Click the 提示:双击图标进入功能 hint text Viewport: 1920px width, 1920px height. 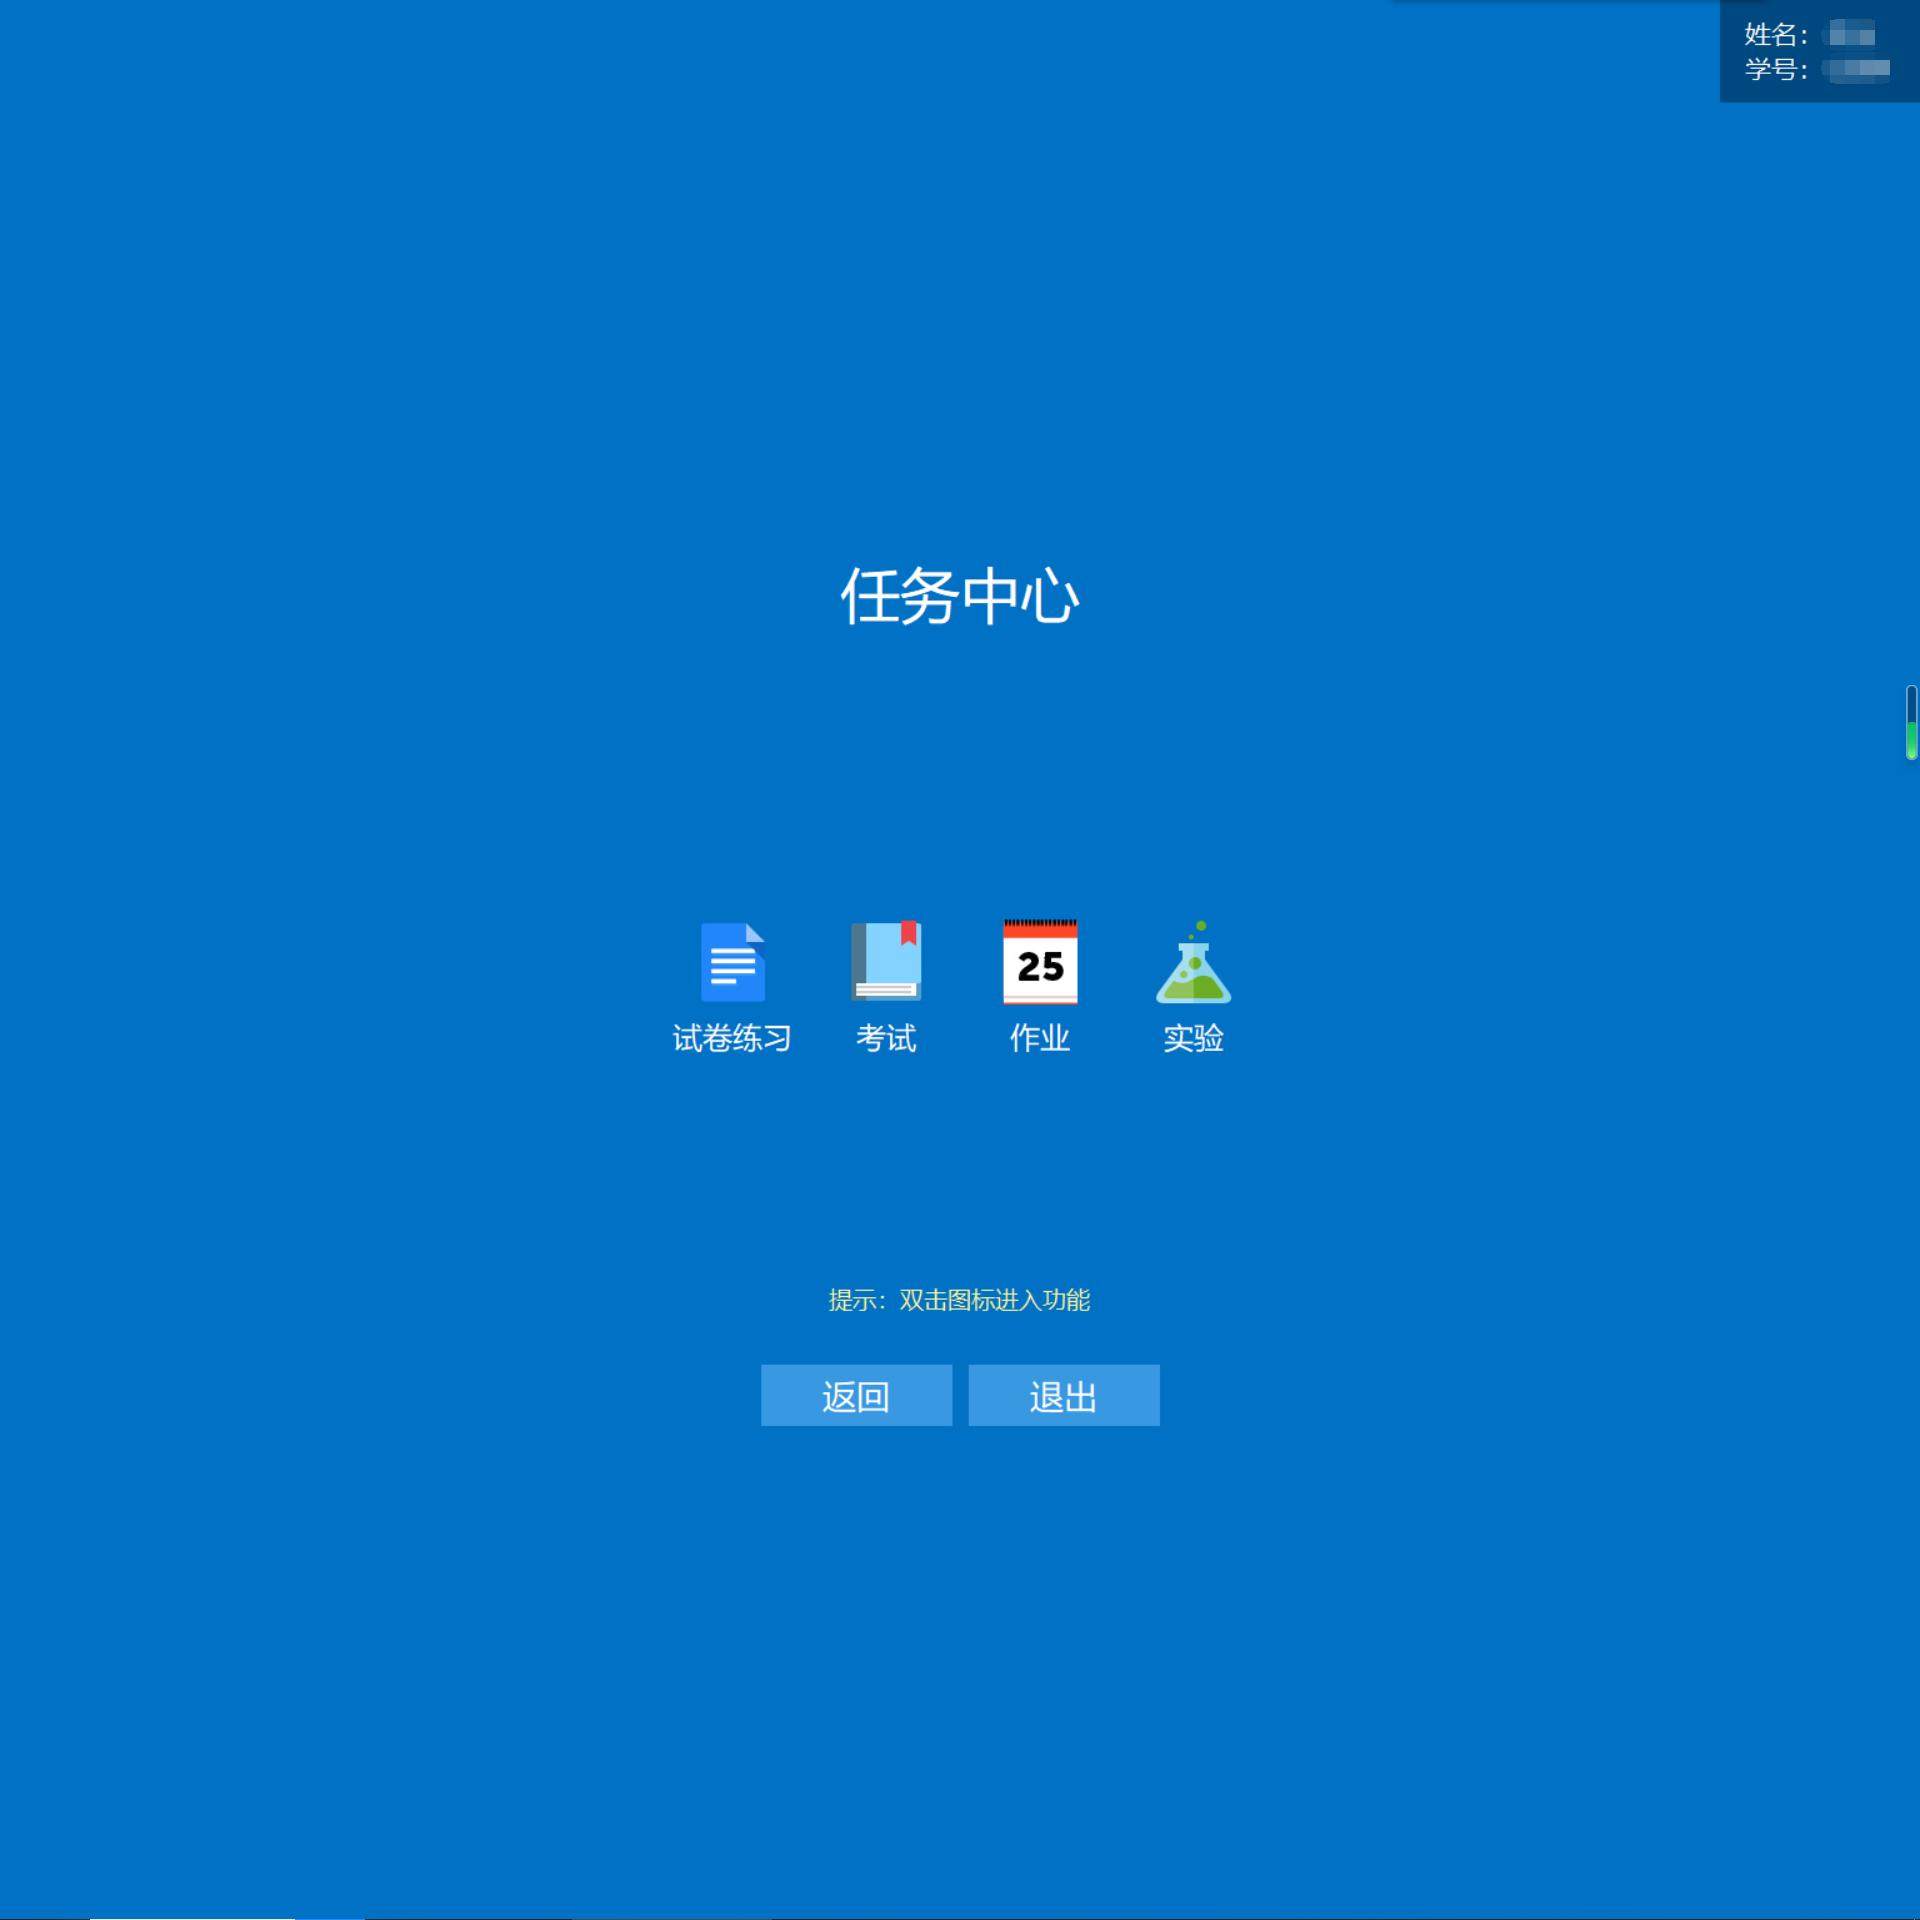(959, 1300)
